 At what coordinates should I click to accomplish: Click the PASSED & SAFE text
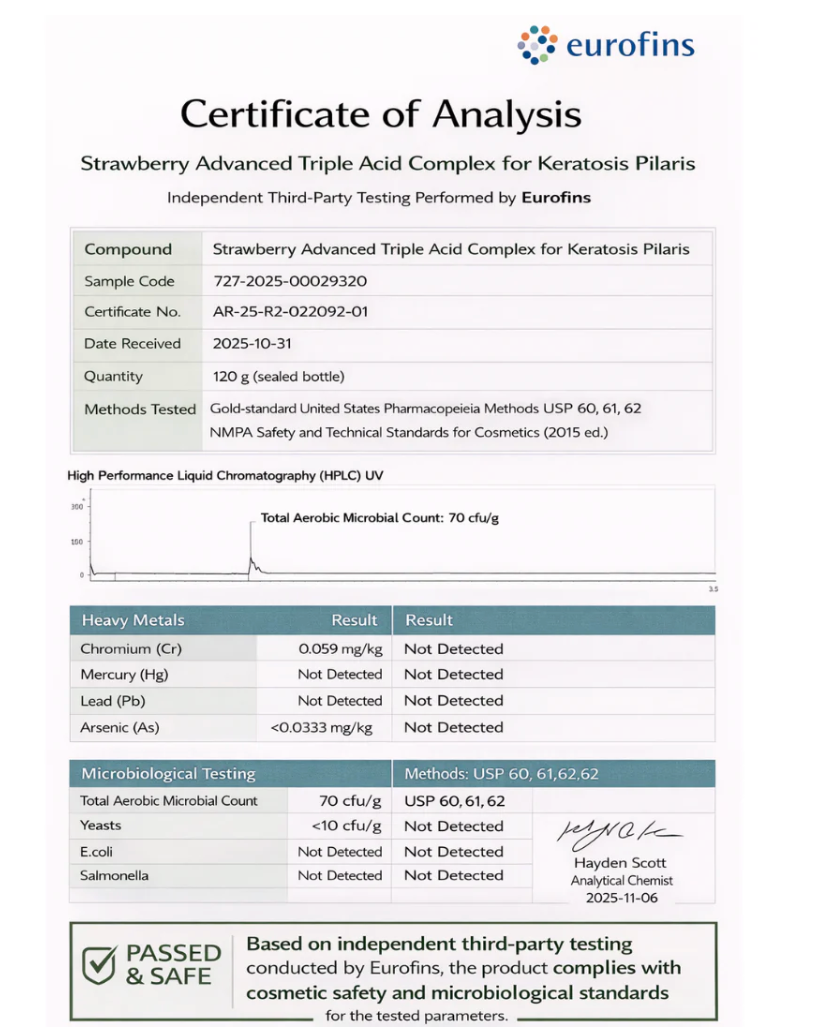click(x=173, y=964)
